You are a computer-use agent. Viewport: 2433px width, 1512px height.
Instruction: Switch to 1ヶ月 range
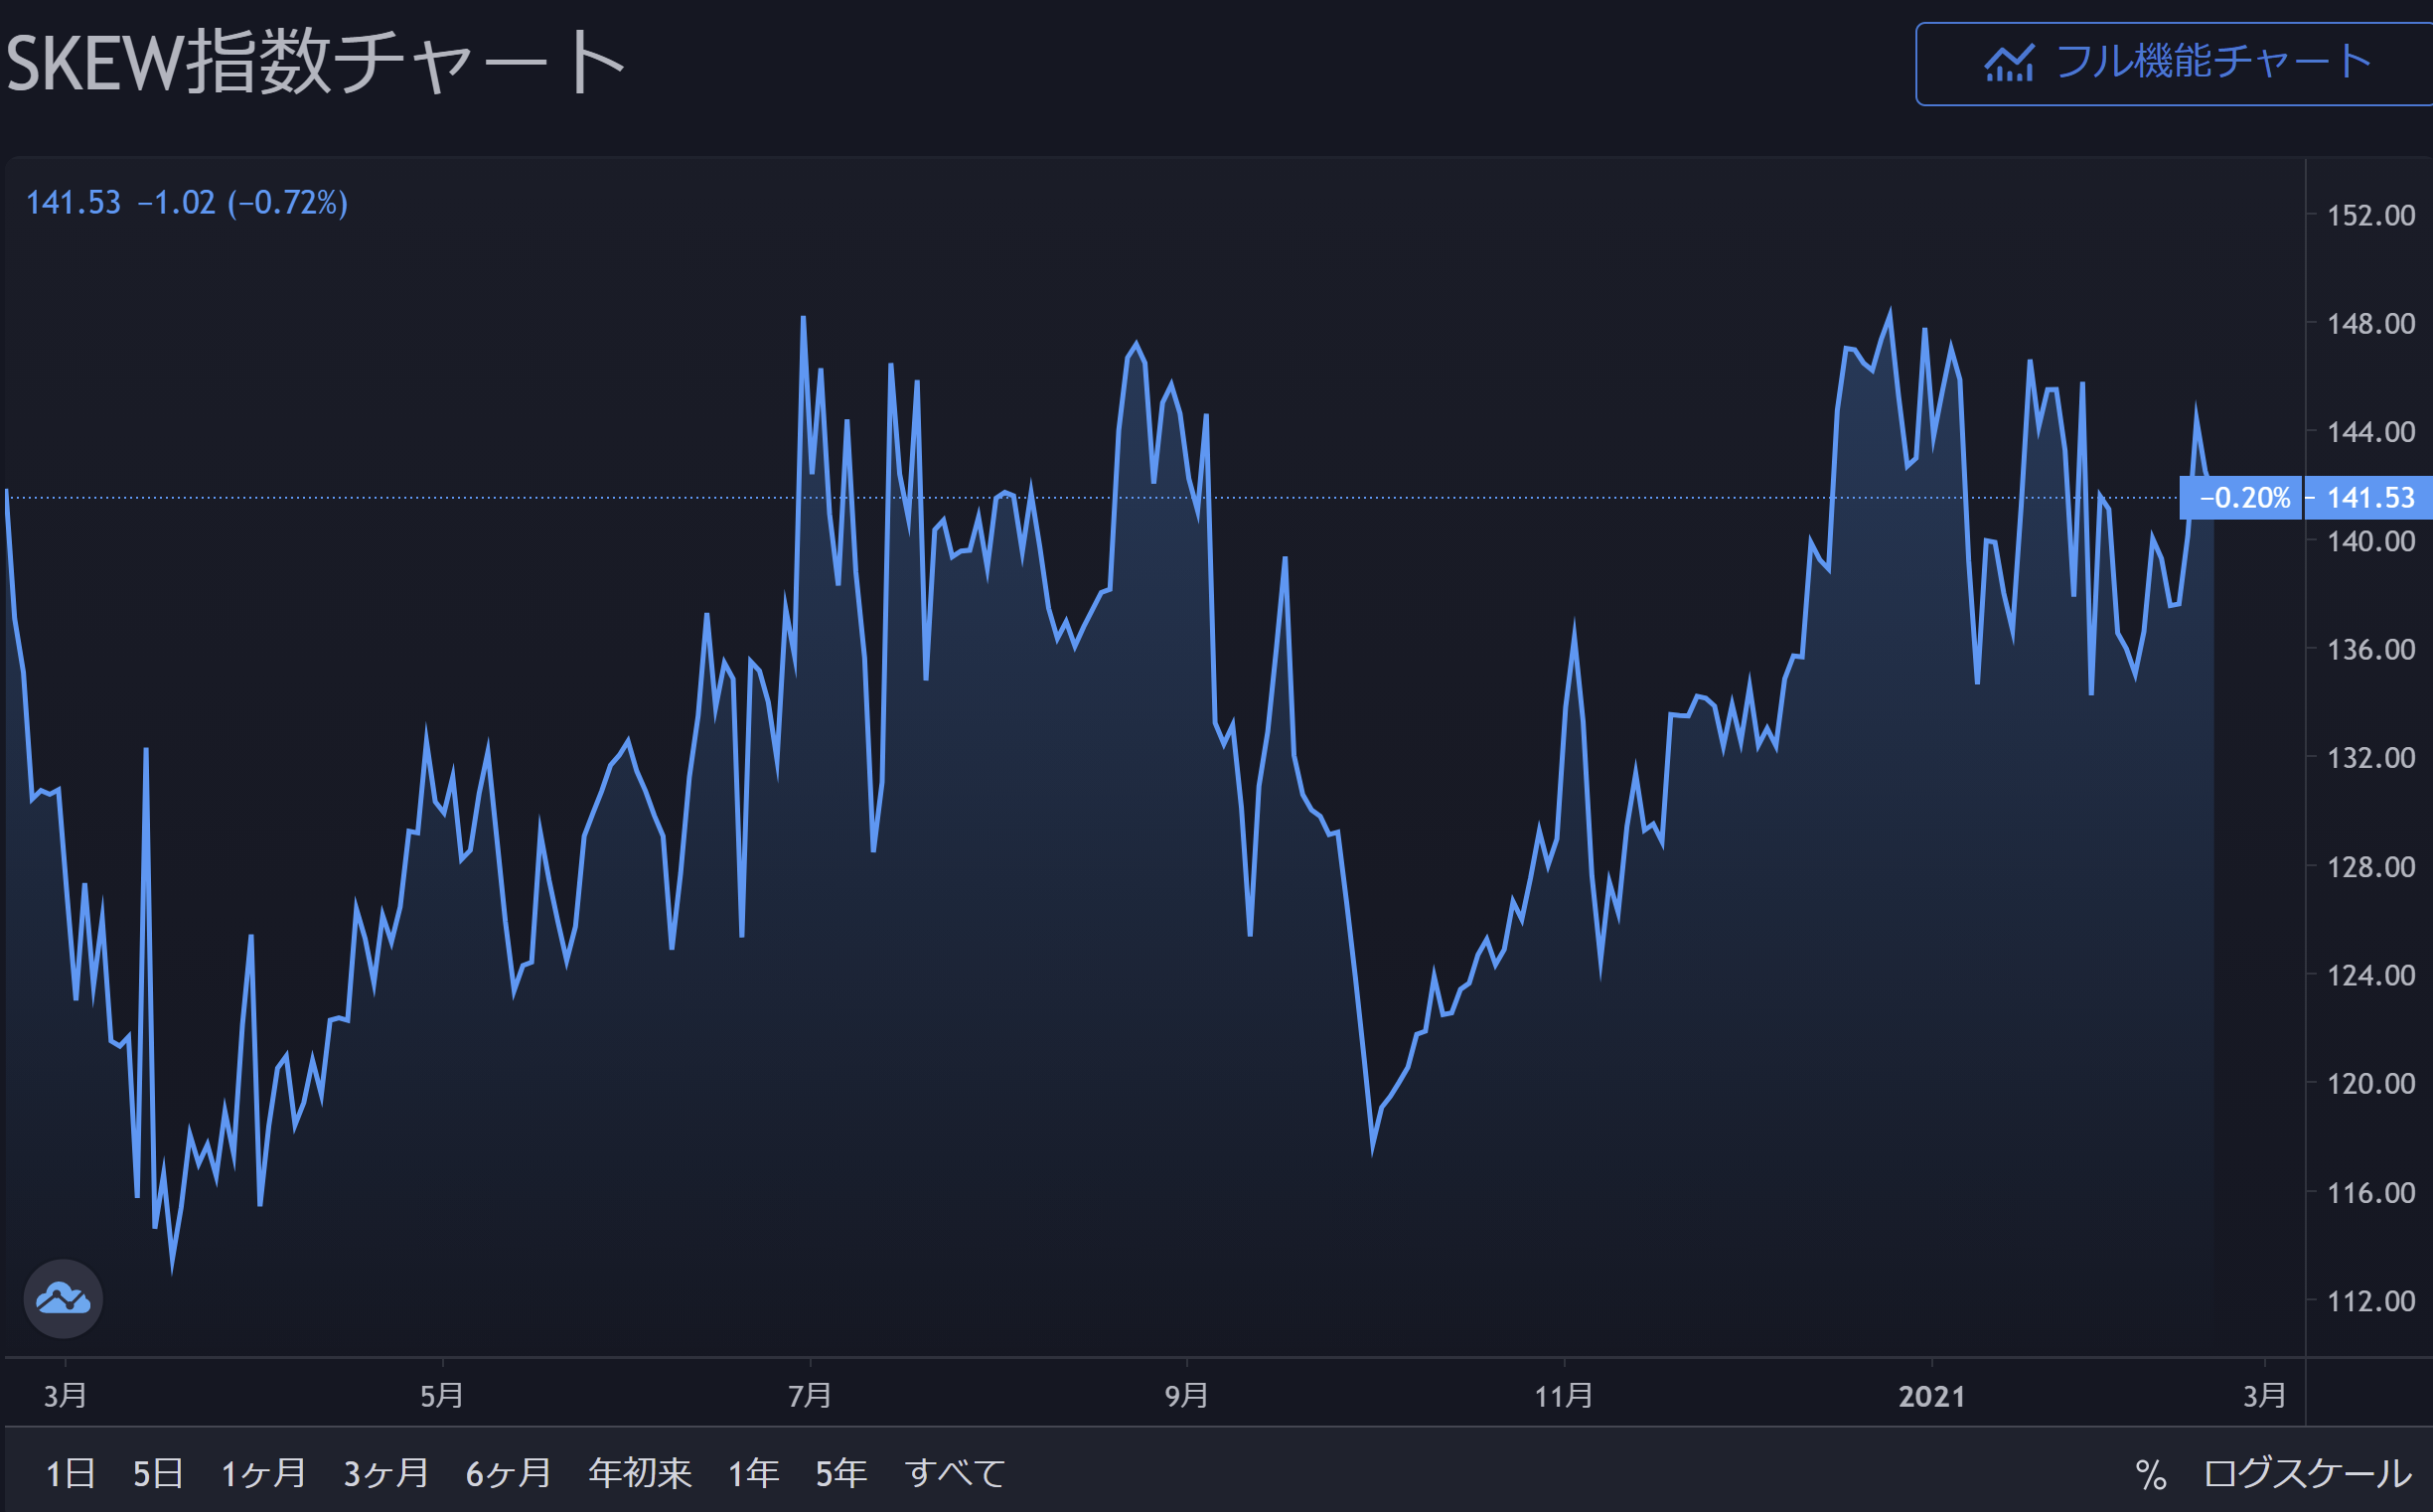263,1473
